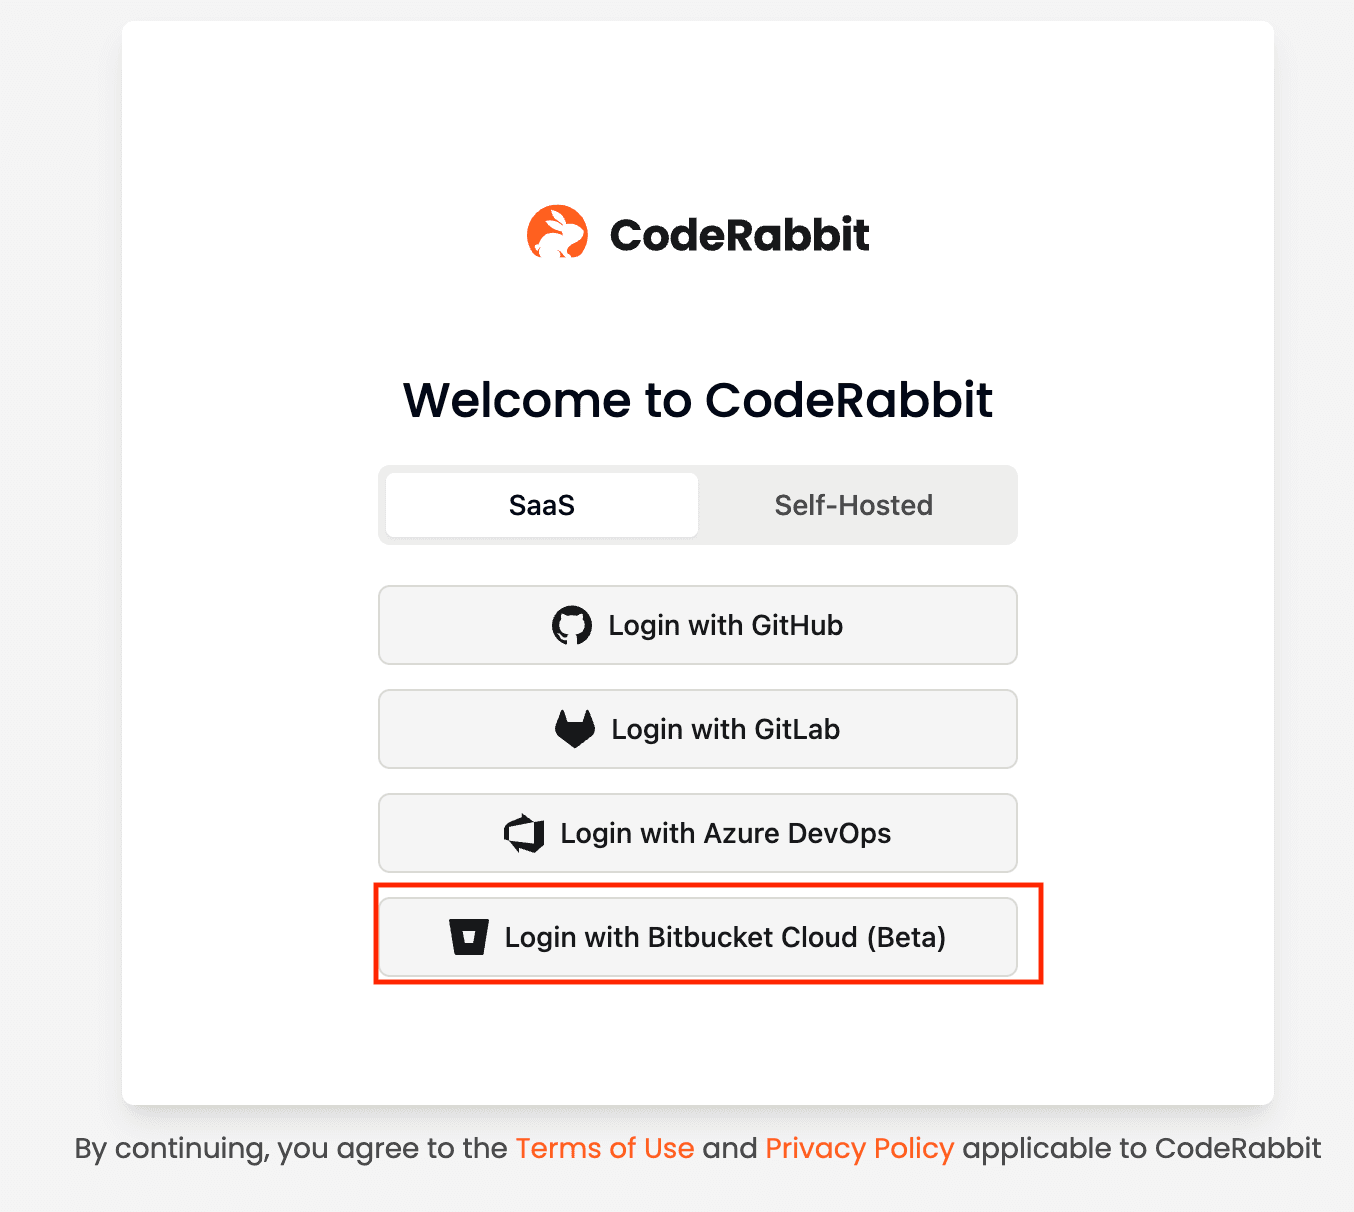Click the orange CodeRabbit rabbit logo
This screenshot has height=1212, width=1354.
point(557,233)
